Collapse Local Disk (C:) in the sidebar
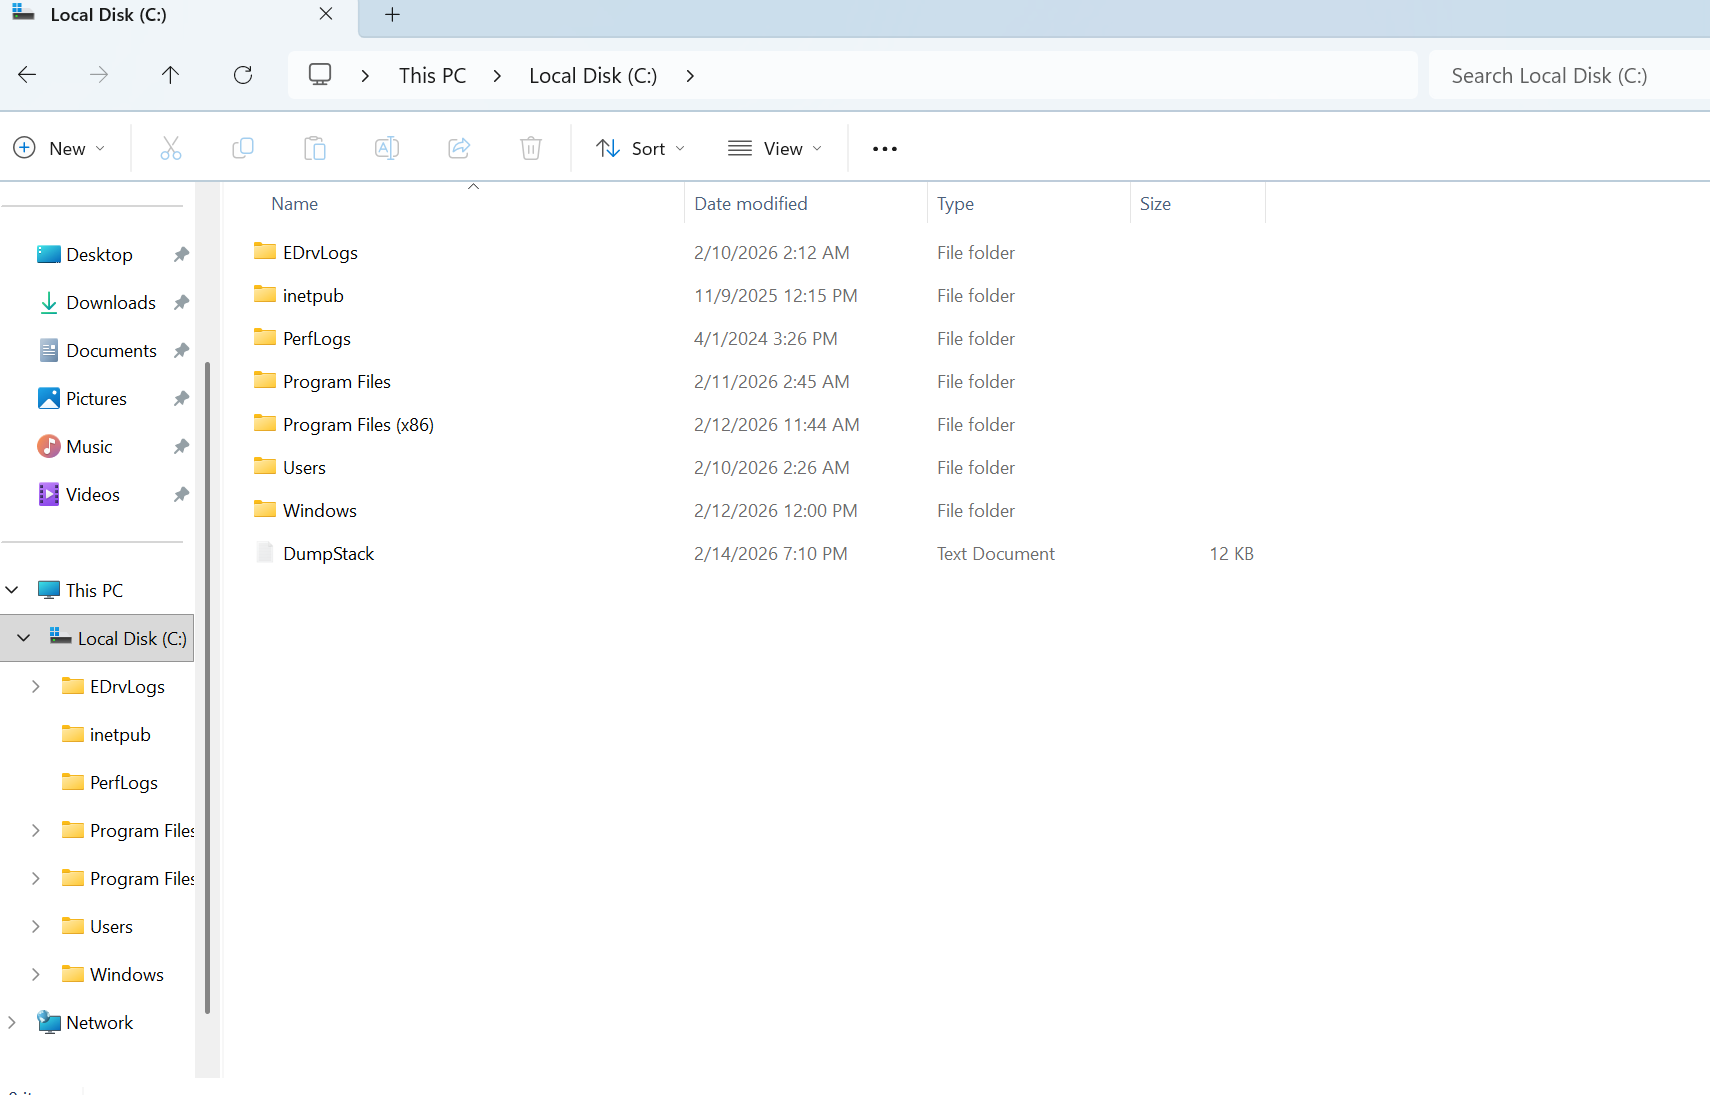The width and height of the screenshot is (1710, 1095). [x=22, y=637]
